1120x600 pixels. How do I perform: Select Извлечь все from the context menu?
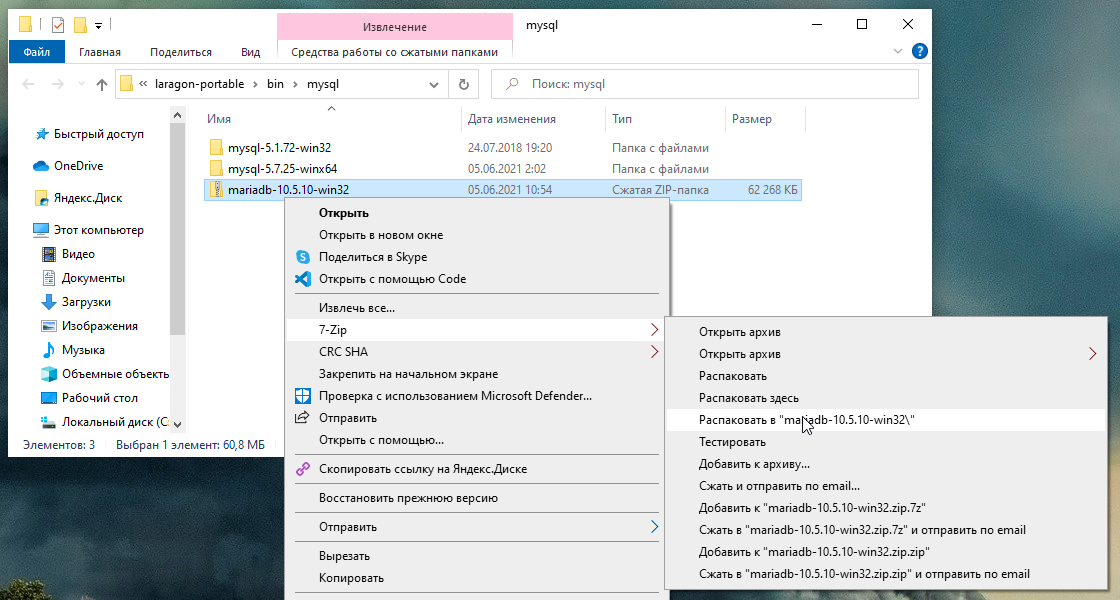(357, 308)
